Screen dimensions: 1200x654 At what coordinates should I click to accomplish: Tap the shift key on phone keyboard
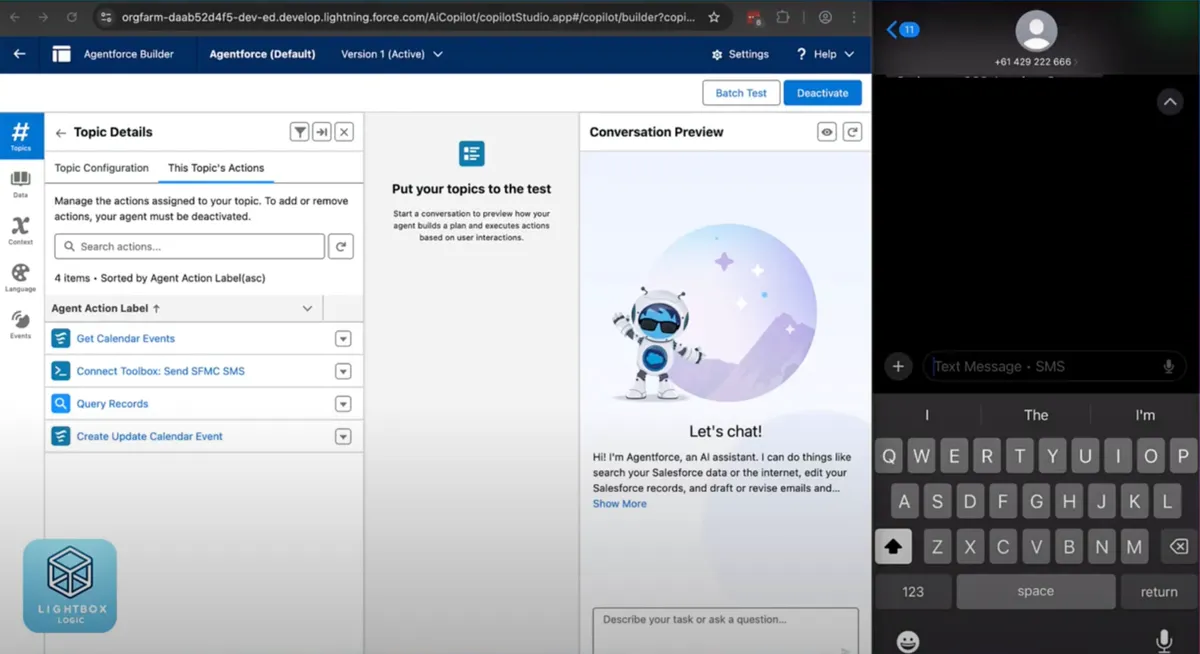click(x=893, y=547)
